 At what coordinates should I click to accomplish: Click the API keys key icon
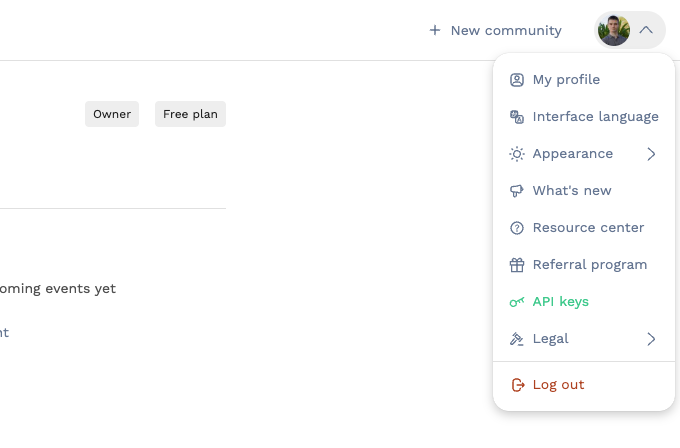(x=517, y=302)
